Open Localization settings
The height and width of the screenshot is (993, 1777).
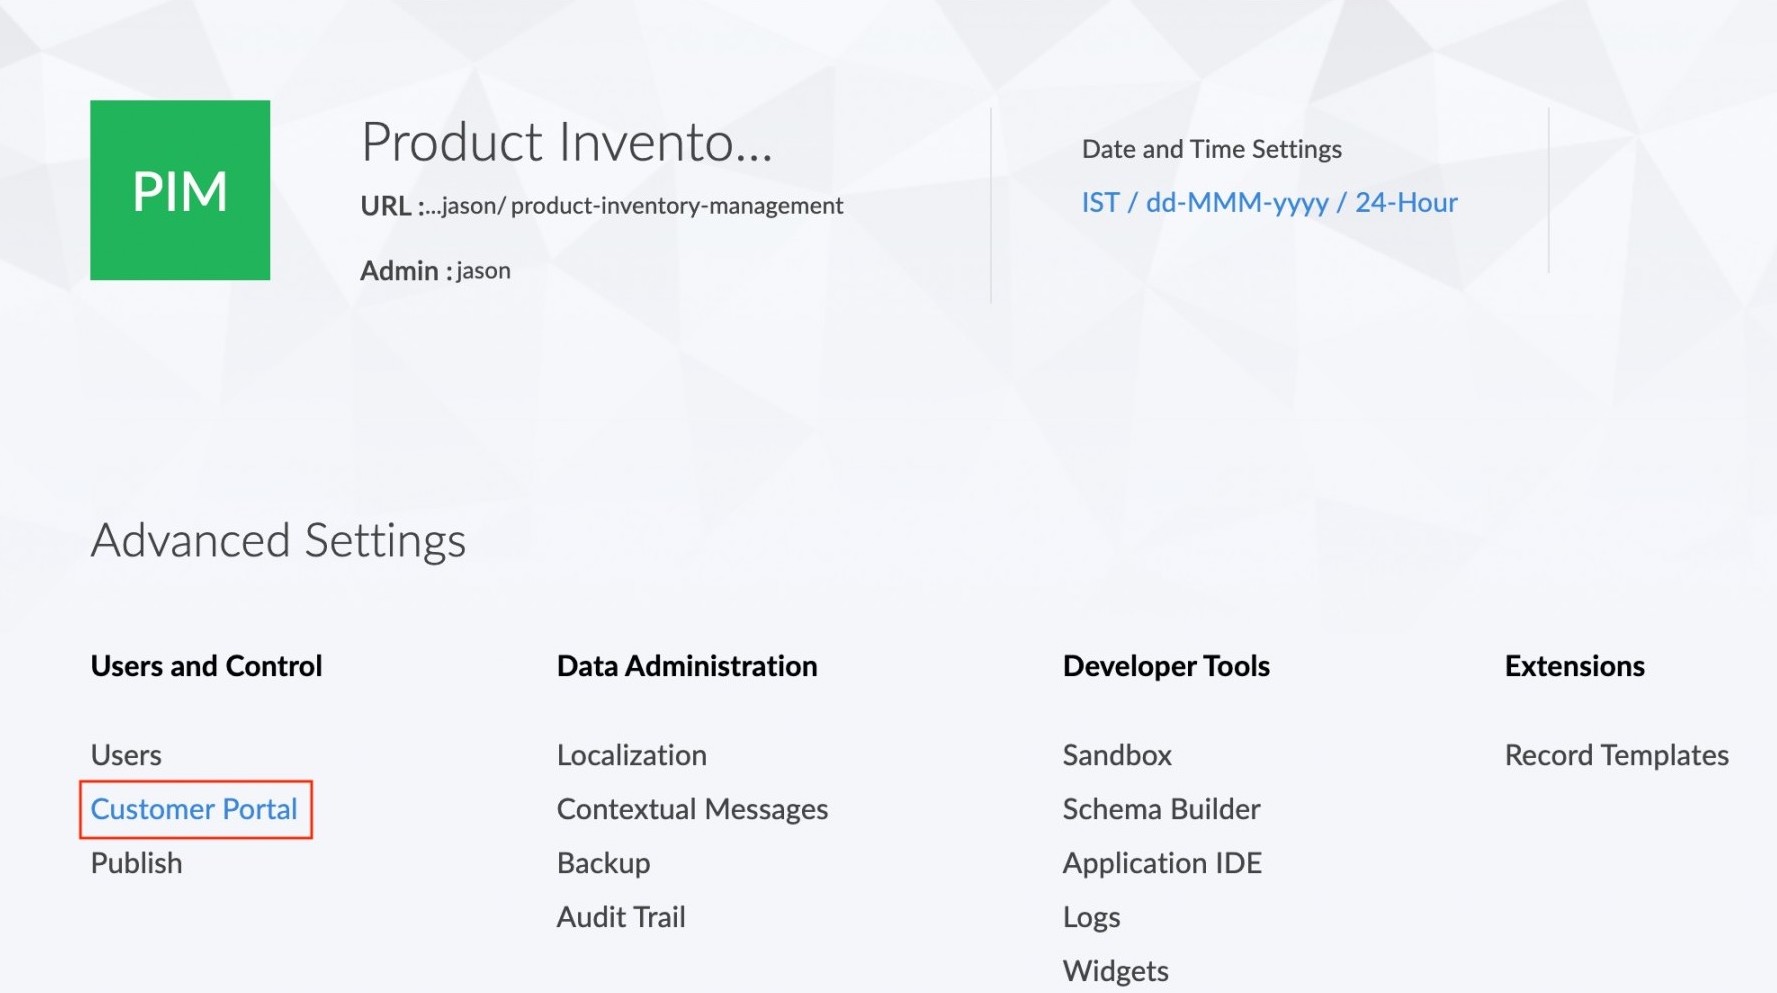coord(632,755)
